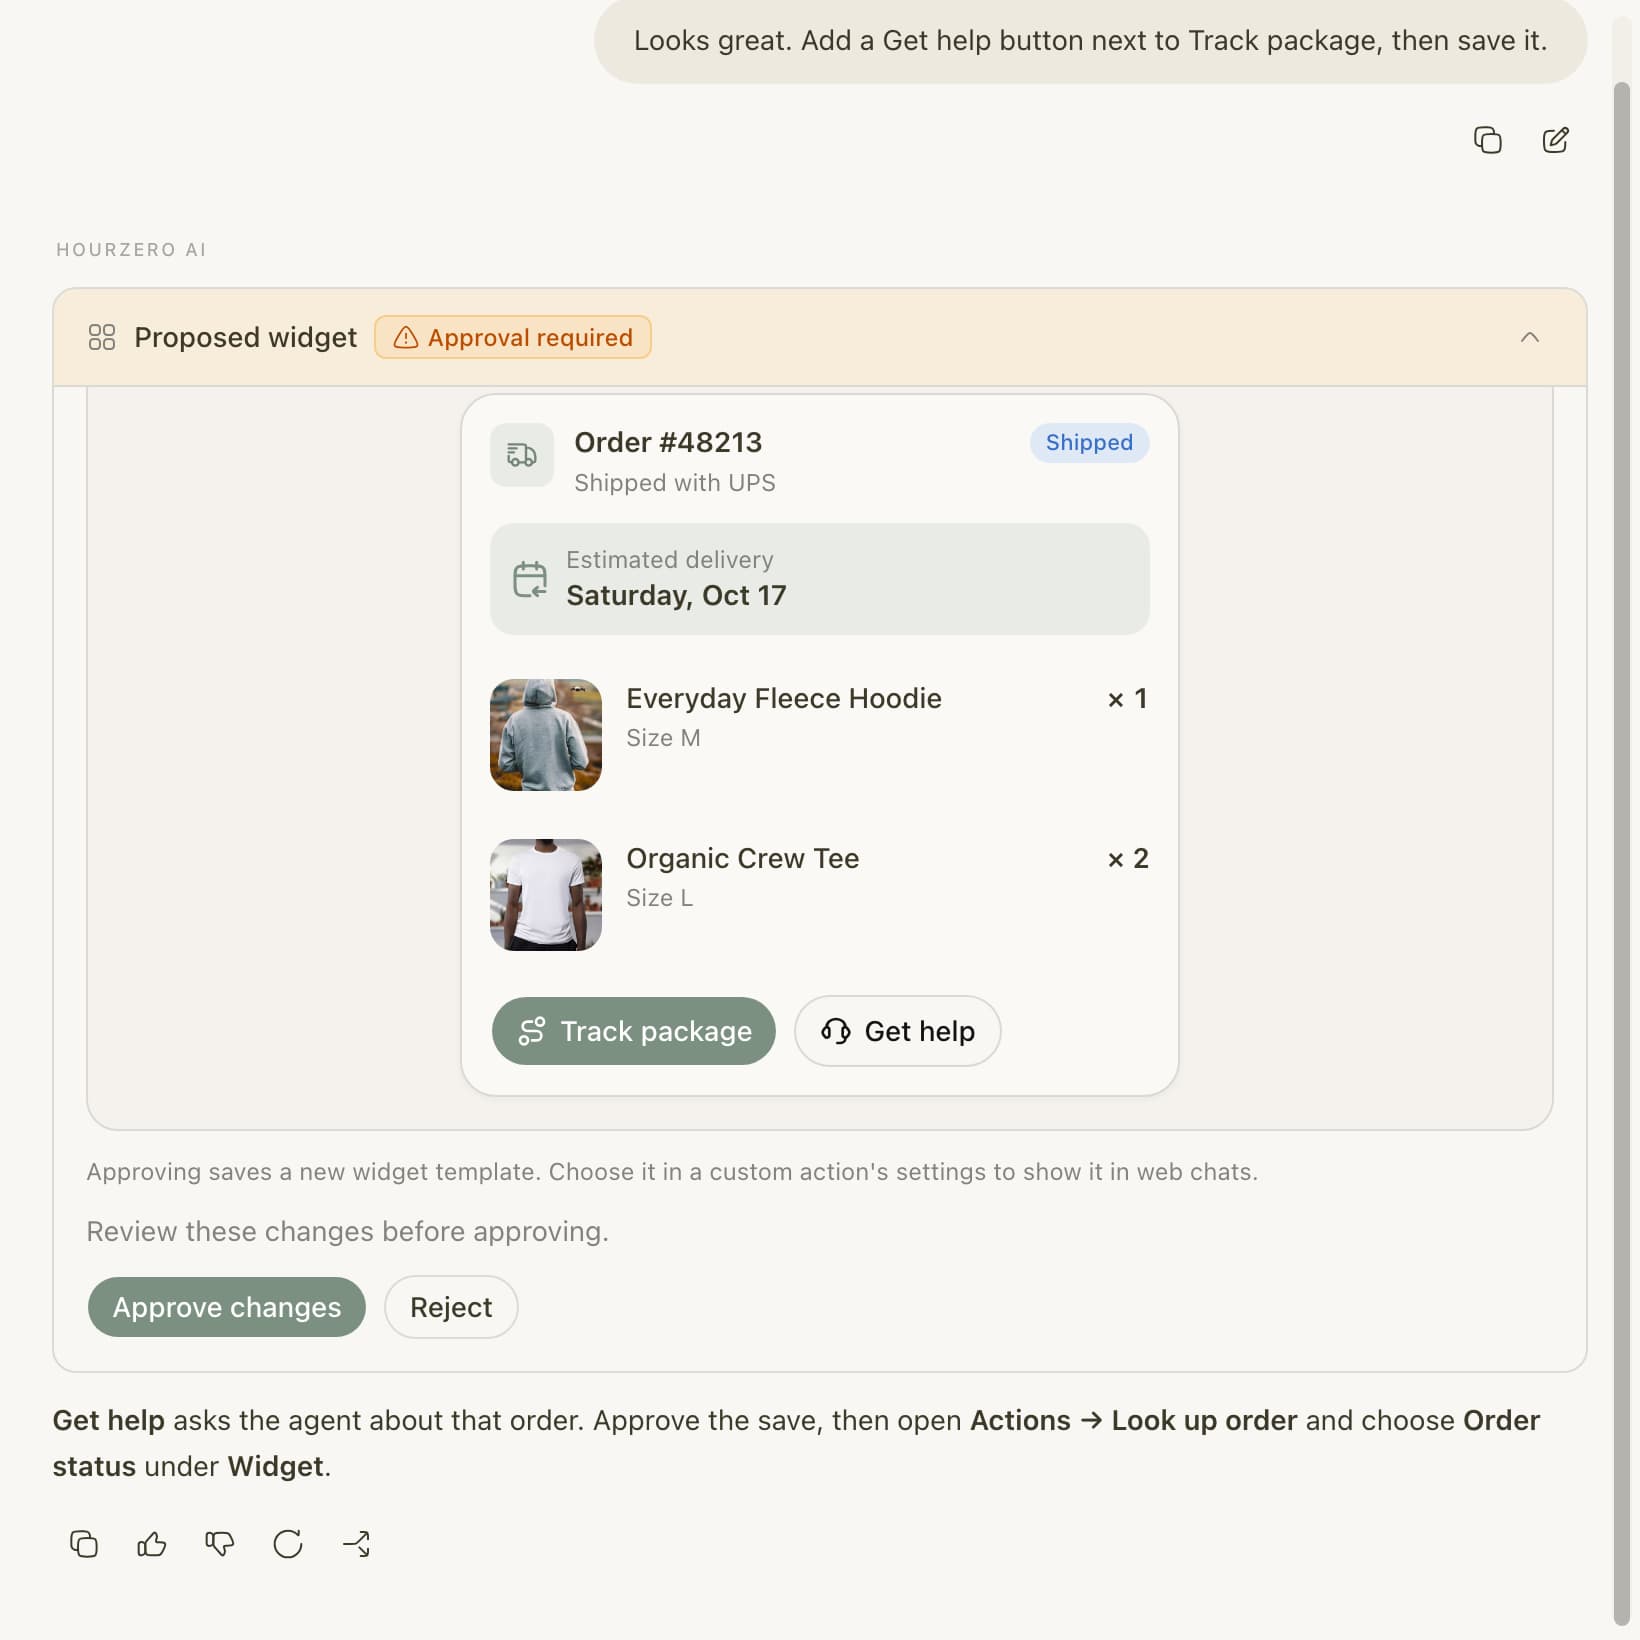The height and width of the screenshot is (1640, 1640).
Task: Click the Everyday Fleece Hoodie item name
Action: (x=784, y=698)
